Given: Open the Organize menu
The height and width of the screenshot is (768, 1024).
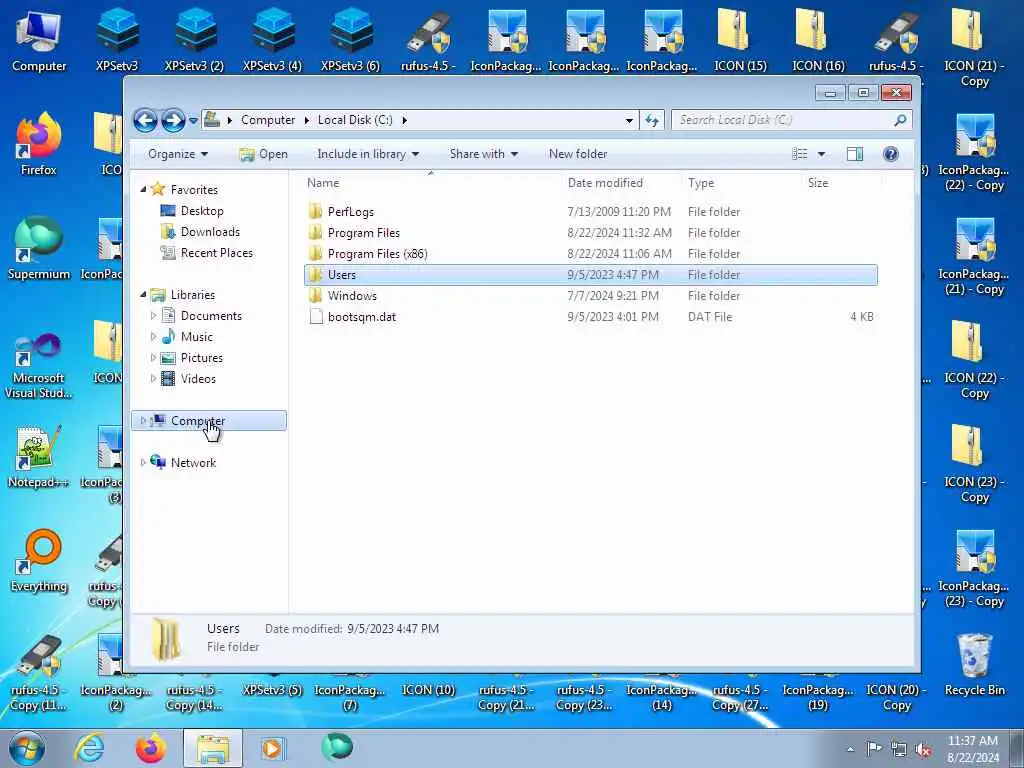Looking at the screenshot, I should coord(178,154).
